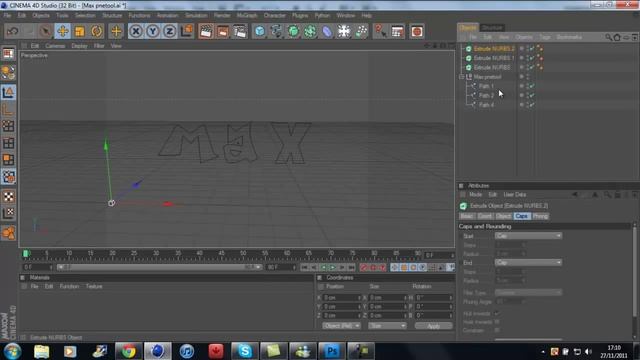Toggle the Y axis lock

(153, 31)
